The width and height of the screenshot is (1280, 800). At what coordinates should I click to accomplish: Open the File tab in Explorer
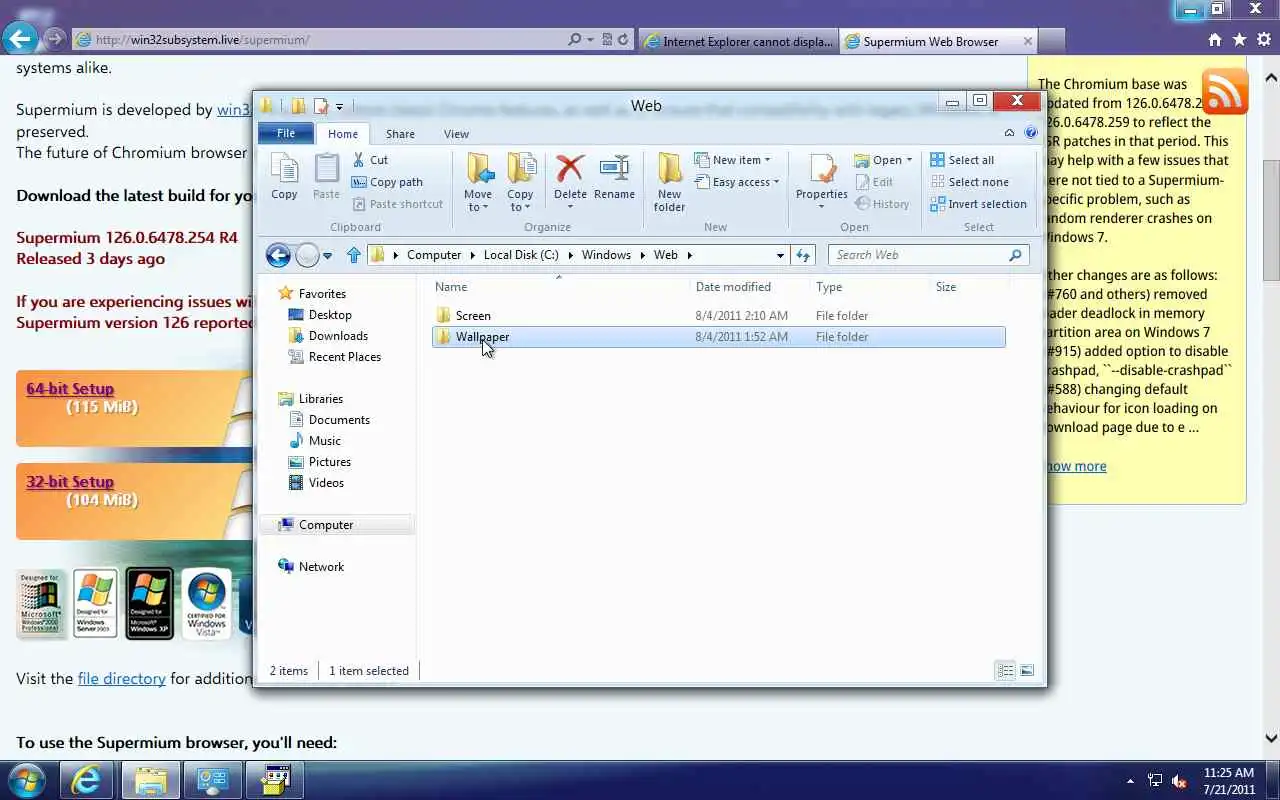pos(286,133)
